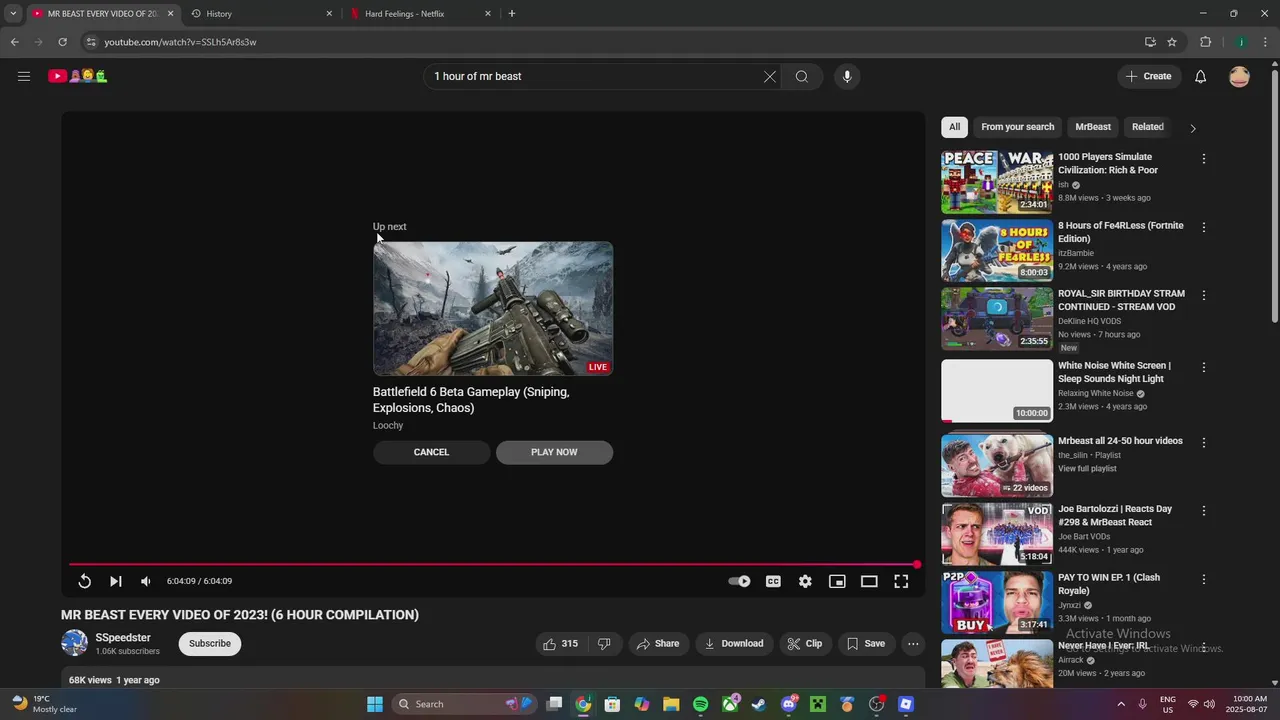Screen dimensions: 1280x720
Task: Create a clip of the video
Action: (805, 644)
